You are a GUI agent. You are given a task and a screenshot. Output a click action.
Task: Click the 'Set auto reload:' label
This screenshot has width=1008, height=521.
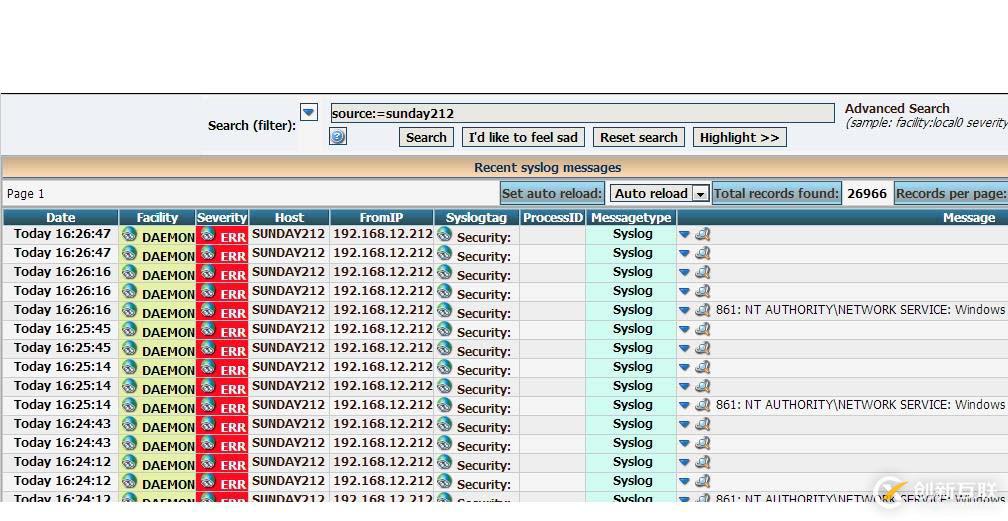click(552, 193)
